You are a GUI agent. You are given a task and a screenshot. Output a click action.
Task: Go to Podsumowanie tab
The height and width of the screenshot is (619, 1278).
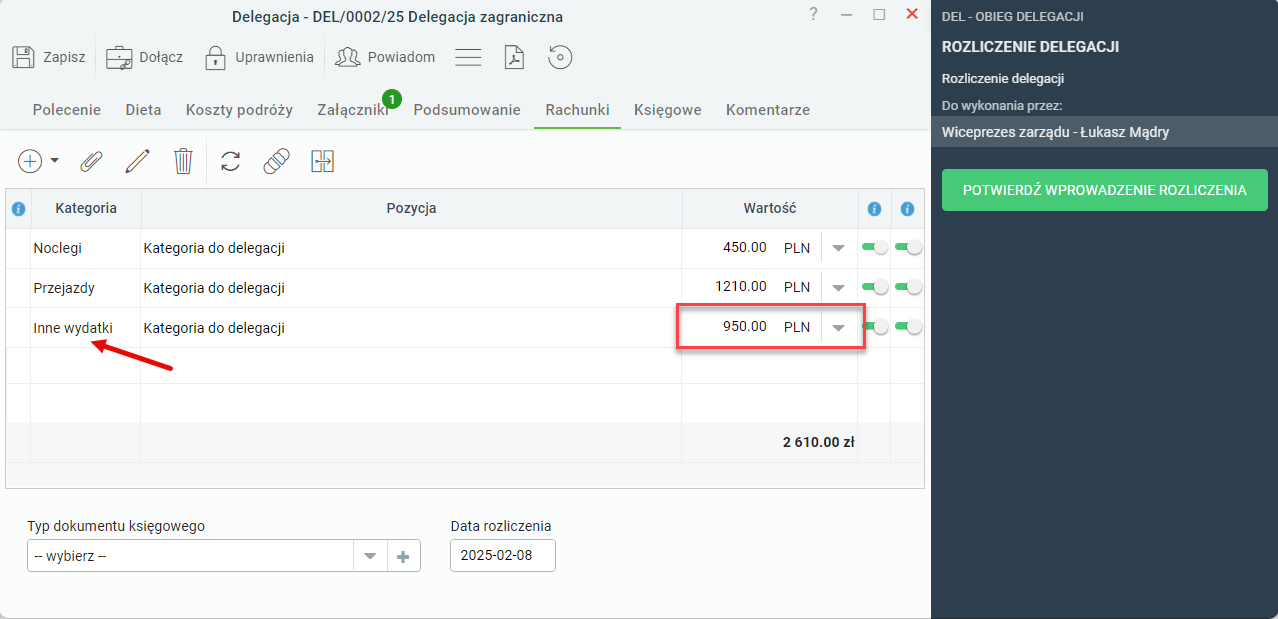[467, 110]
